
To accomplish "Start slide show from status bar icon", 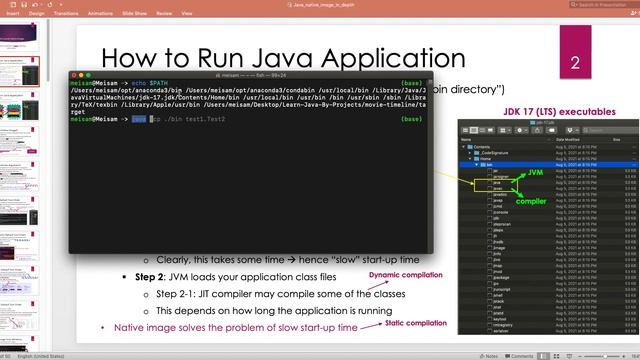I will [x=569, y=356].
